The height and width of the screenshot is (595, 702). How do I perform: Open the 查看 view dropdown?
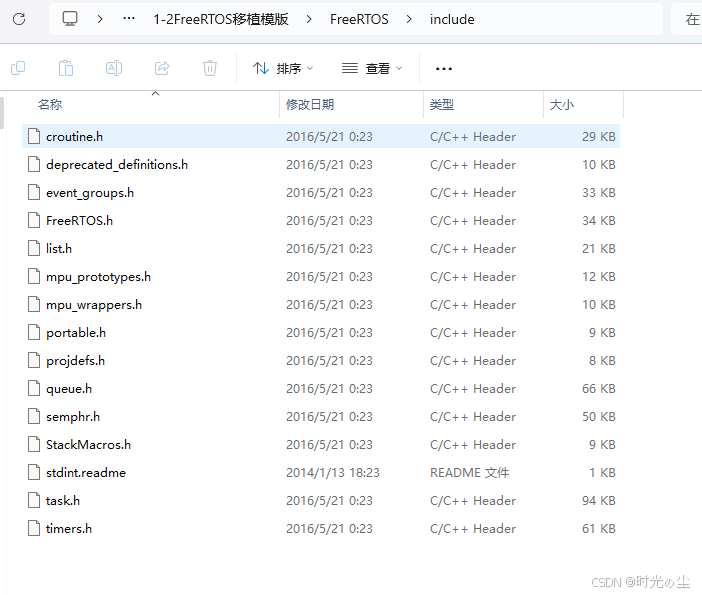tap(372, 68)
